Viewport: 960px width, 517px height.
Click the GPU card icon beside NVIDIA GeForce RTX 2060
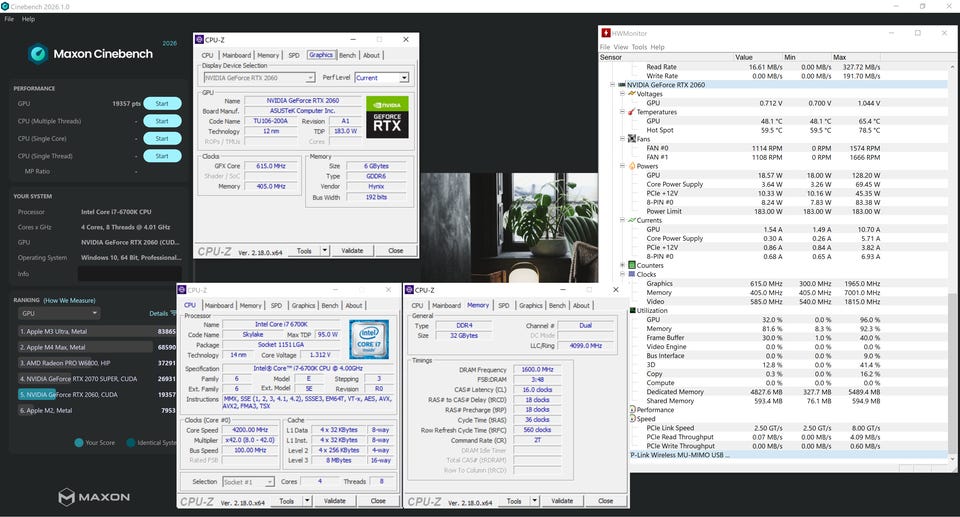coord(621,85)
